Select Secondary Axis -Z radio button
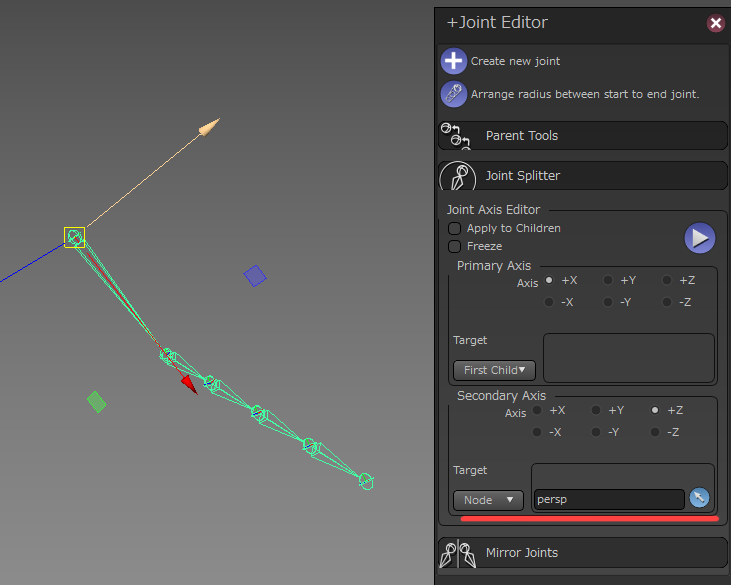Viewport: 731px width, 585px height. [x=655, y=432]
